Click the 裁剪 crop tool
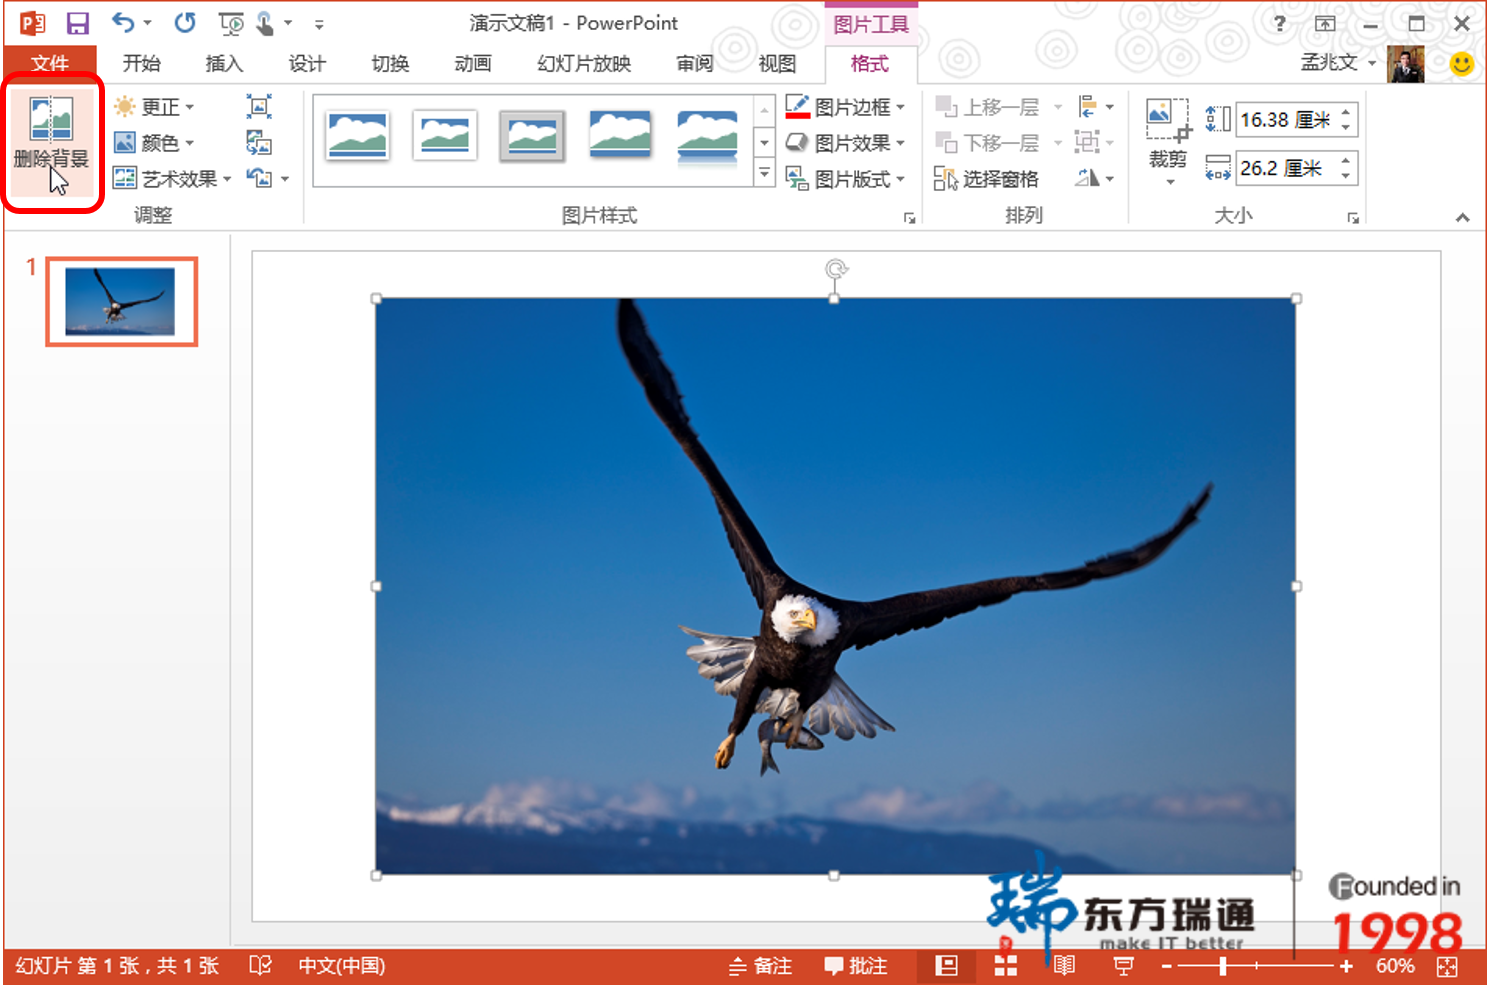Image resolution: width=1487 pixels, height=985 pixels. pos(1168,140)
